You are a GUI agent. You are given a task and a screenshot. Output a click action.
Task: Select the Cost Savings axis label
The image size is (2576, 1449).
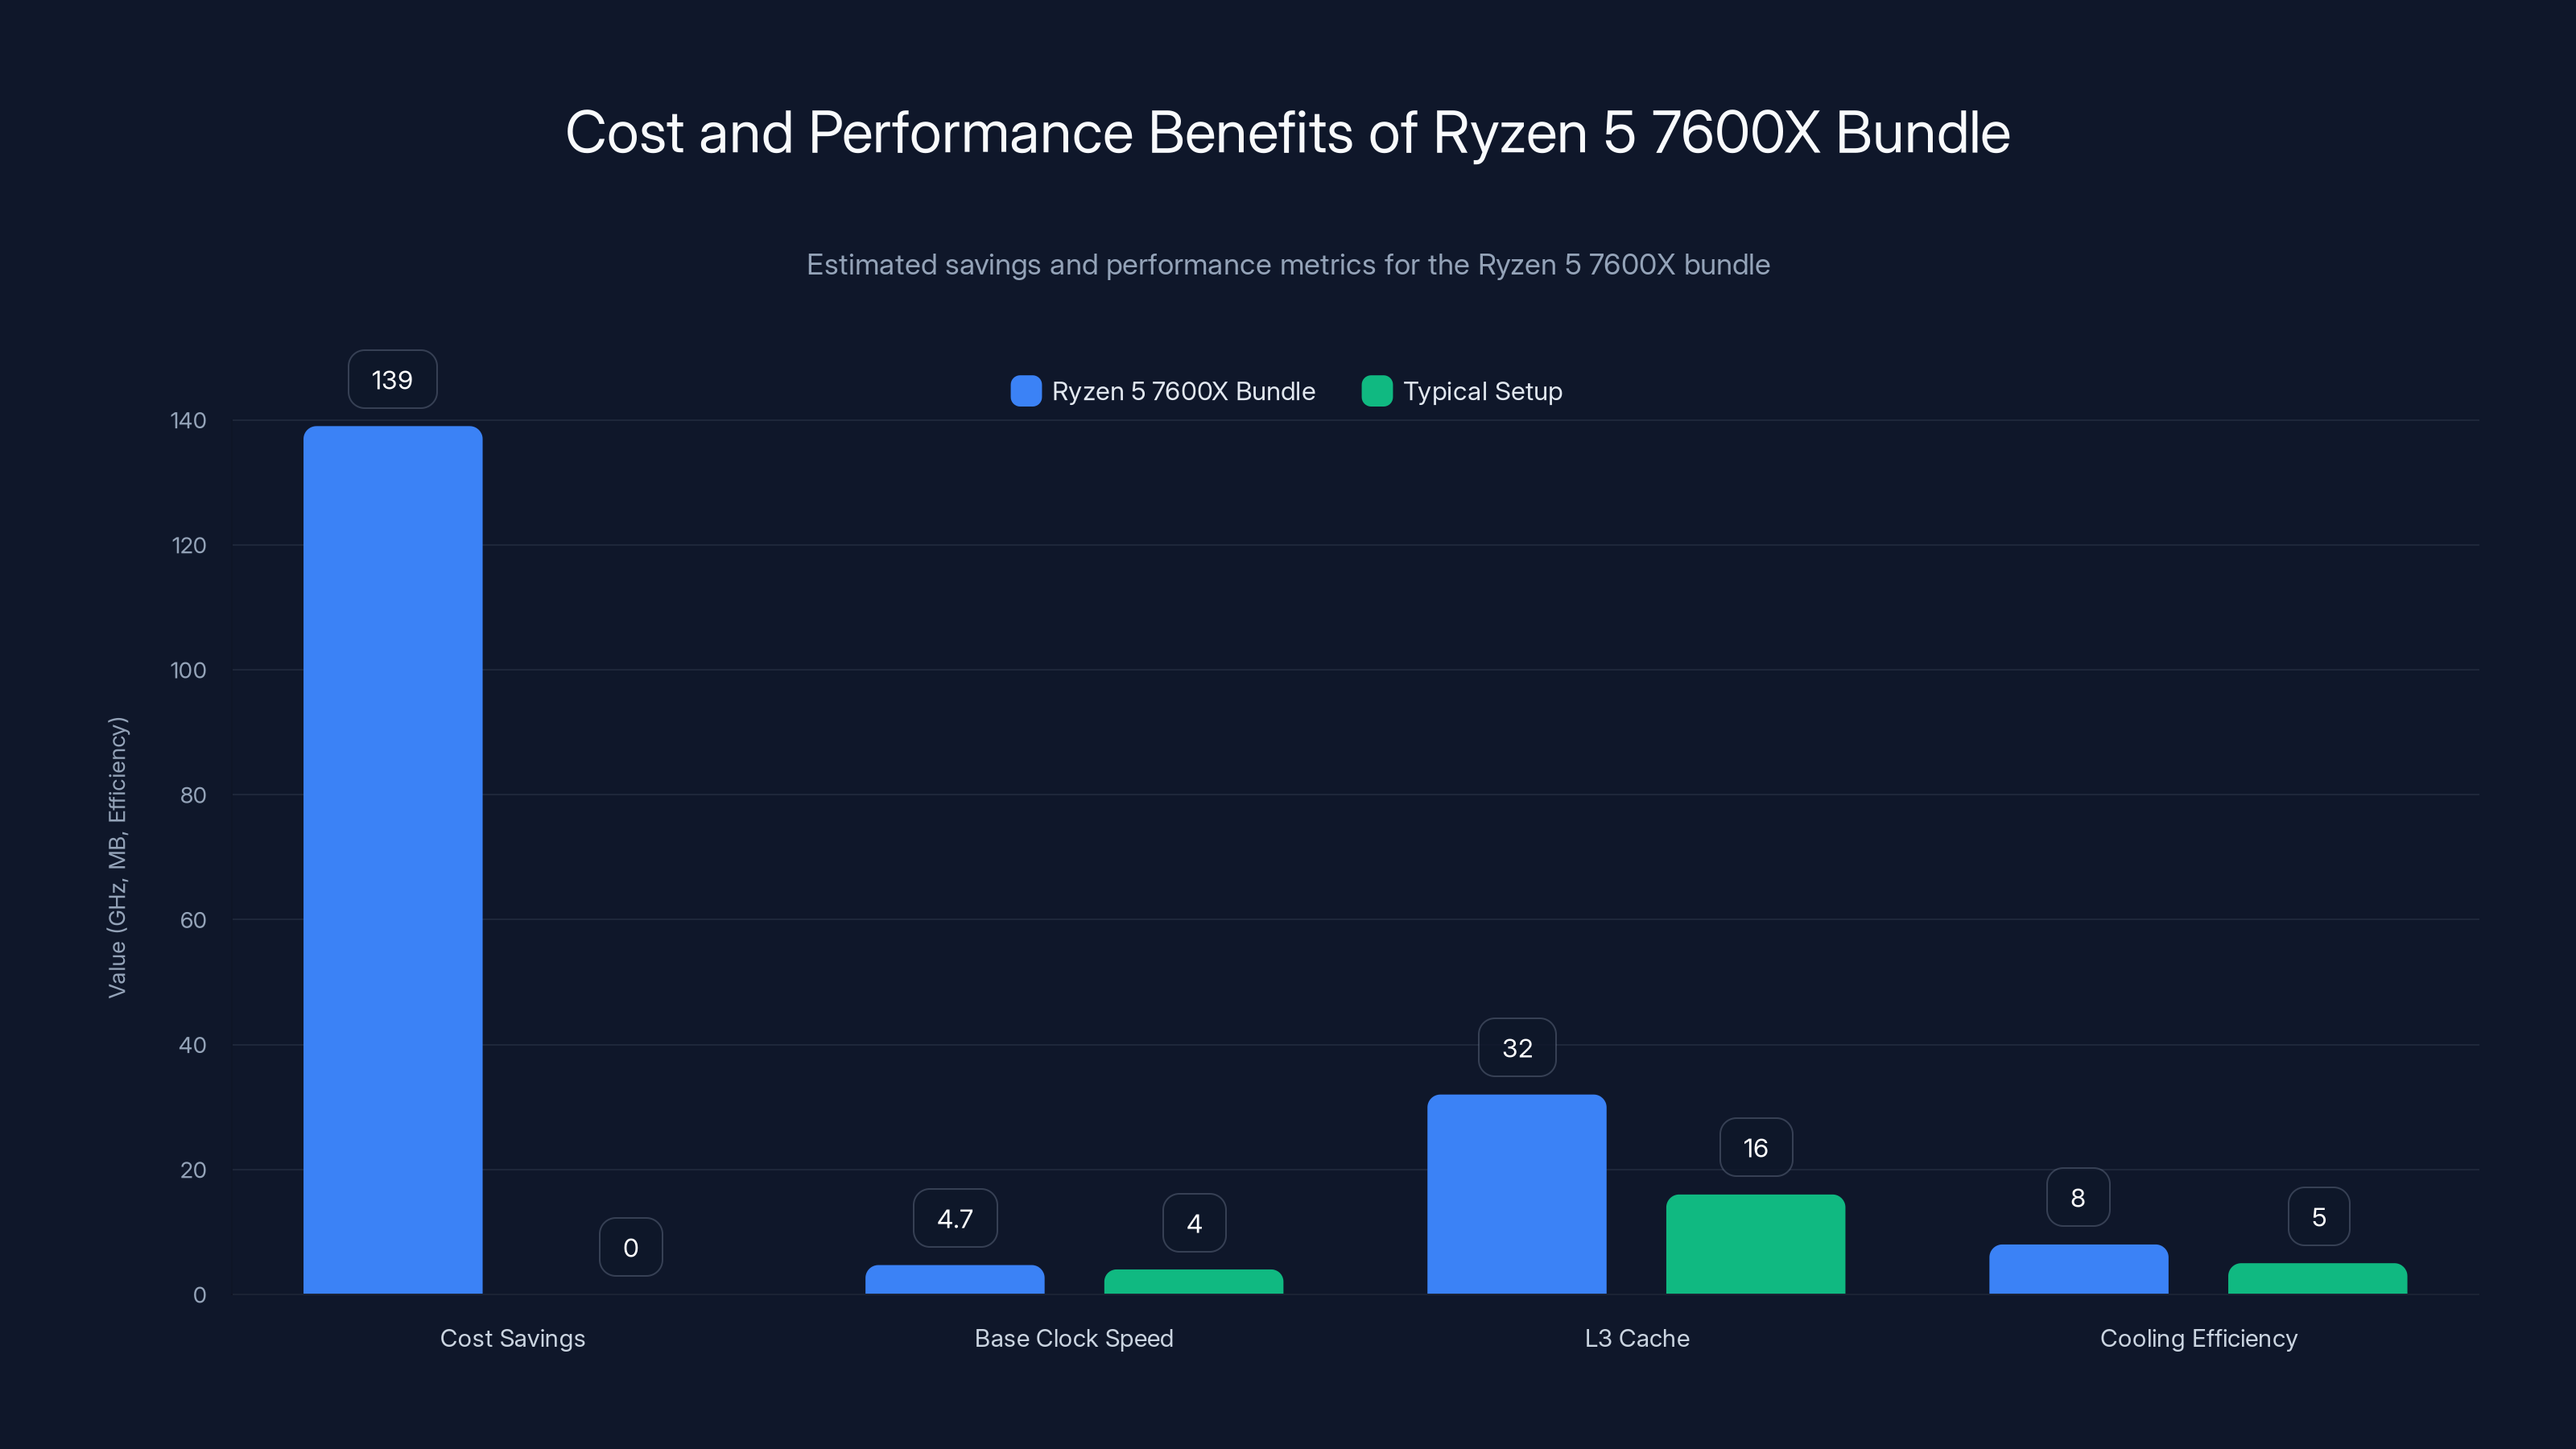tap(512, 1338)
